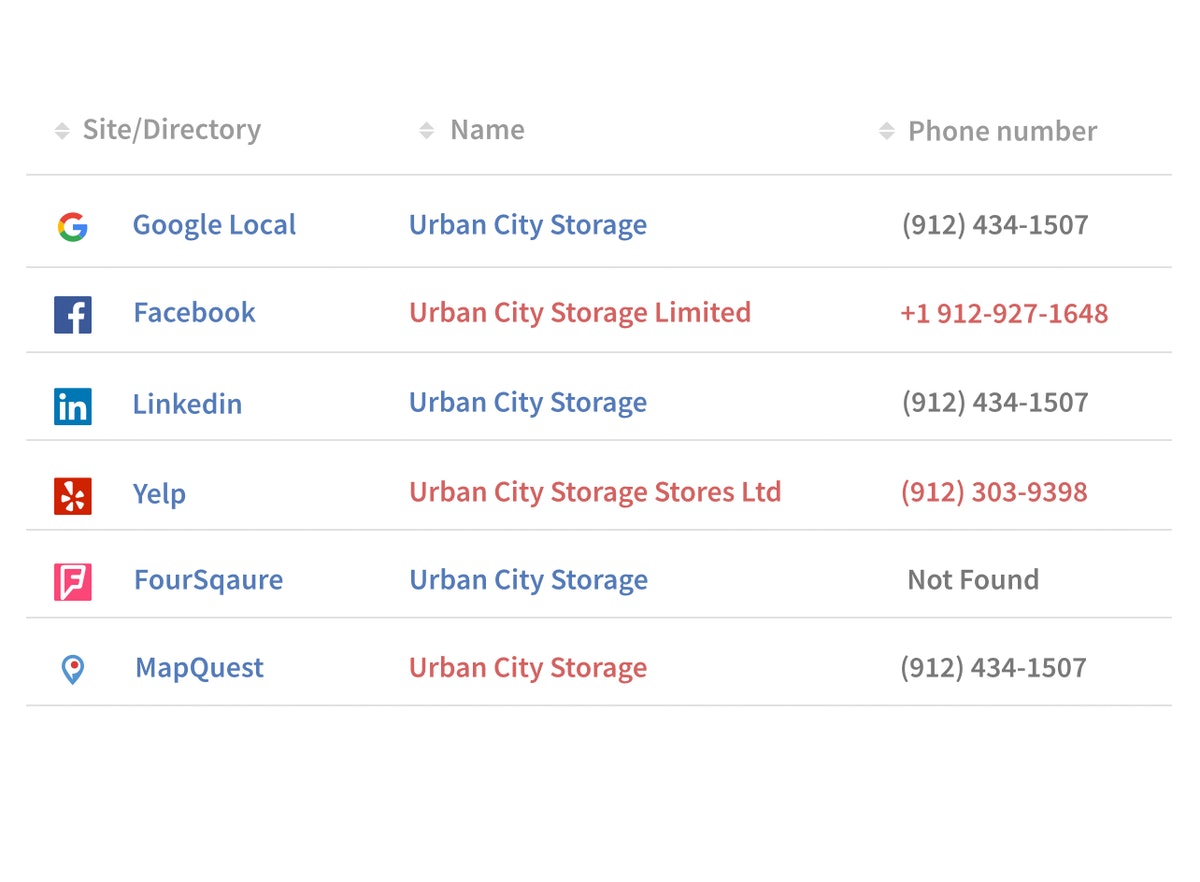Sort by Phone number column arrows
Screen dimensions: 1200x882
tap(886, 132)
